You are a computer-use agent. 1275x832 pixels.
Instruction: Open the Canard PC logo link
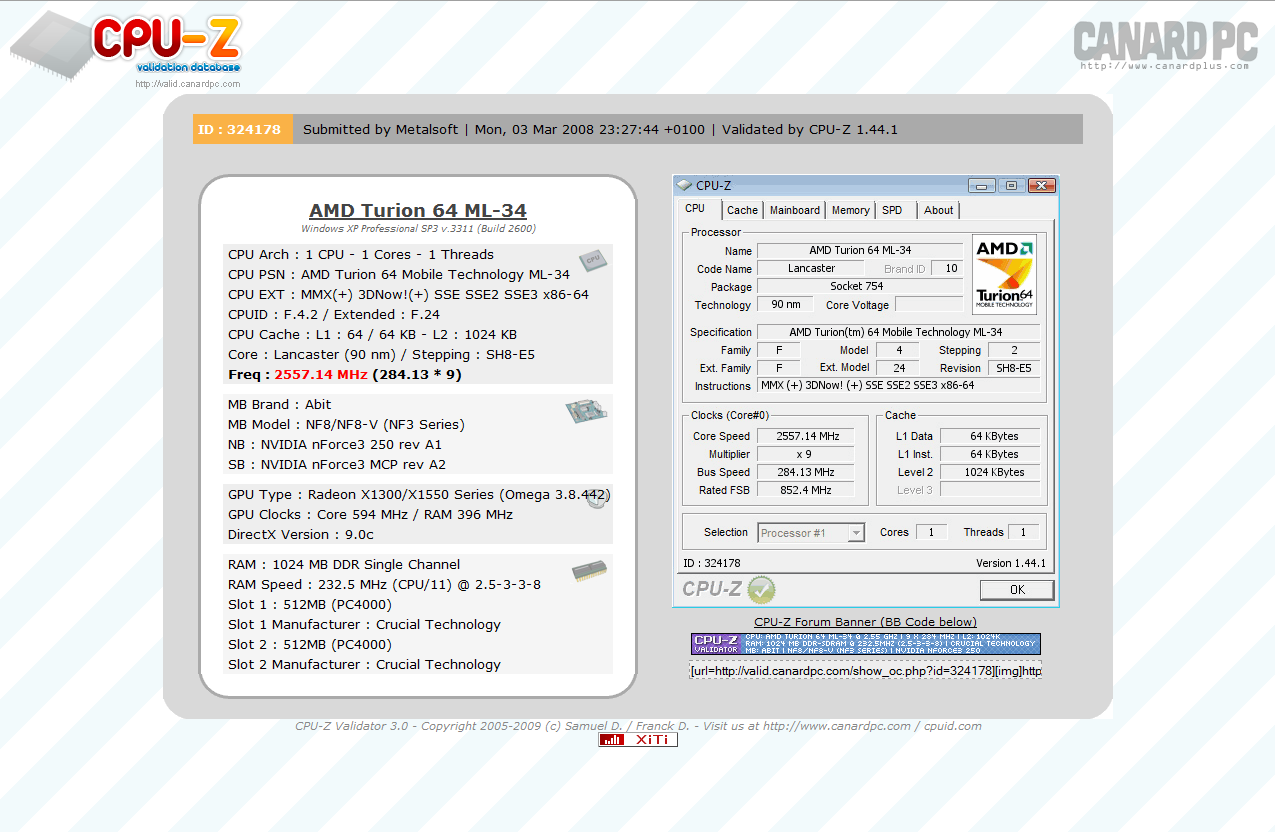point(1165,45)
